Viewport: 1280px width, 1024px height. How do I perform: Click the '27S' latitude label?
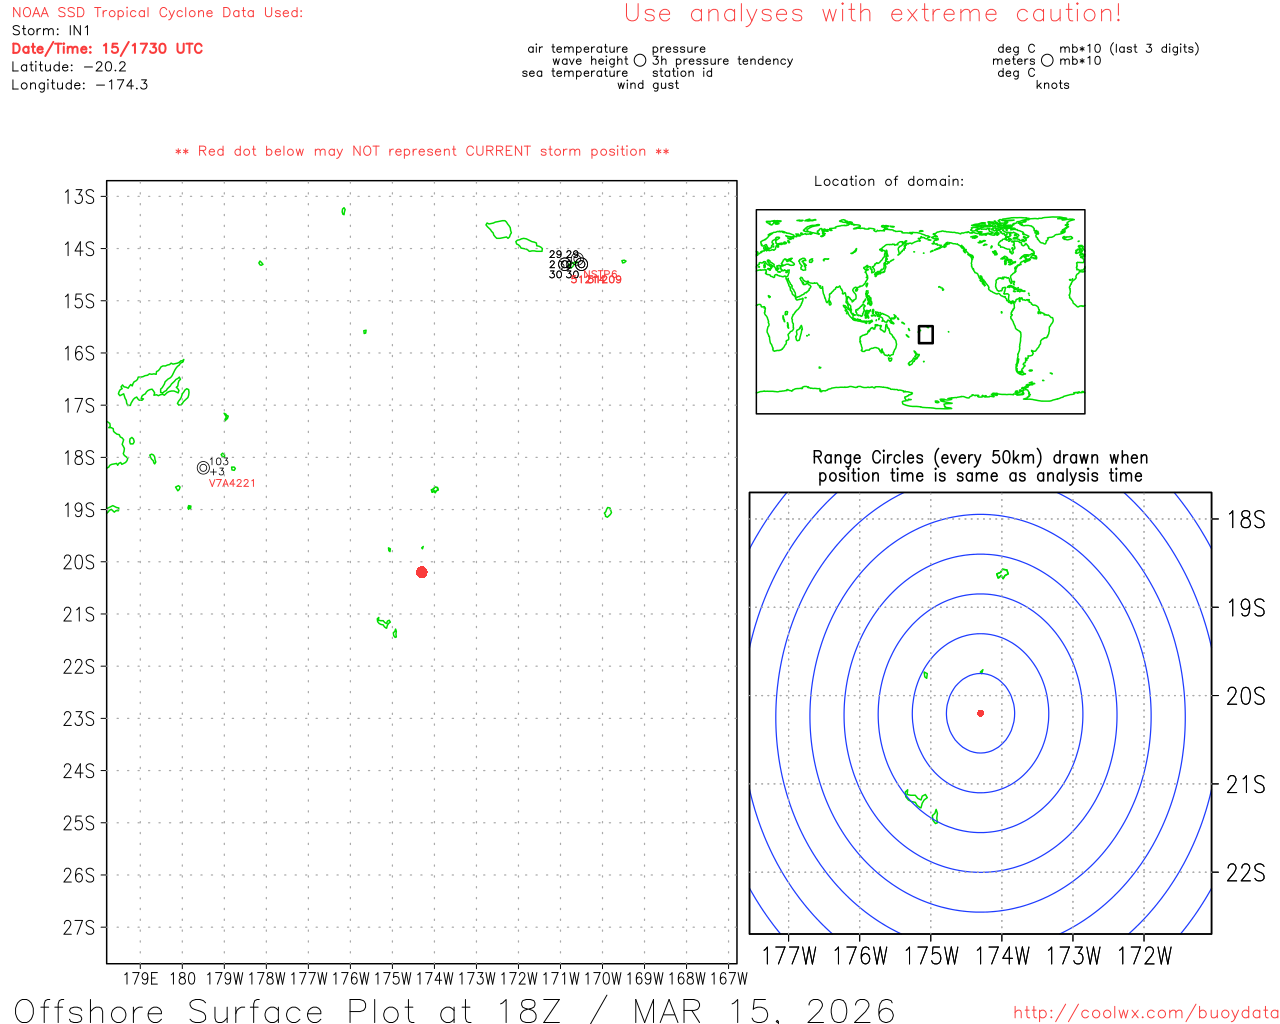[x=79, y=928]
